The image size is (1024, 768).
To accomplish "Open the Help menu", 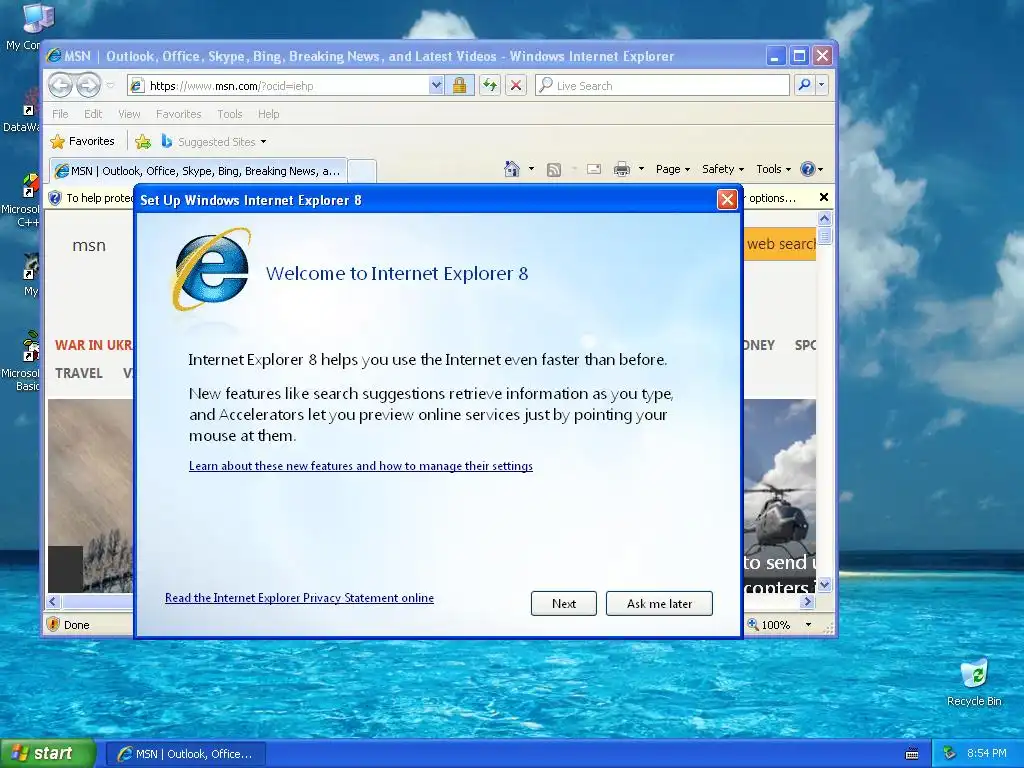I will (268, 114).
